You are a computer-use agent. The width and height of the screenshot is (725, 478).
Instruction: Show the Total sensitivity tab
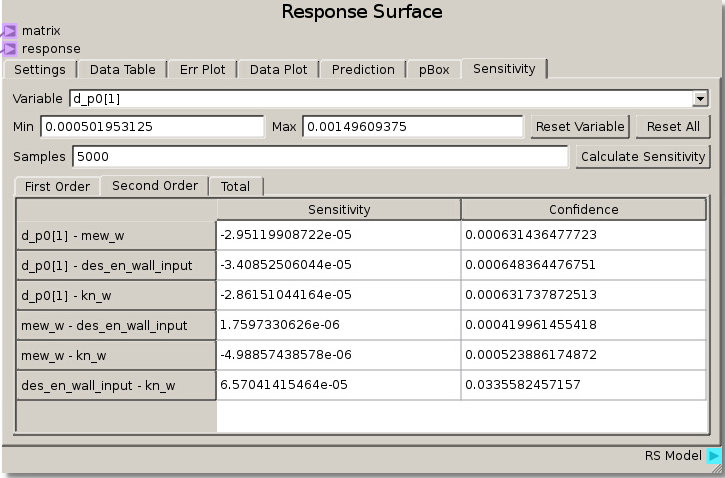click(x=236, y=186)
